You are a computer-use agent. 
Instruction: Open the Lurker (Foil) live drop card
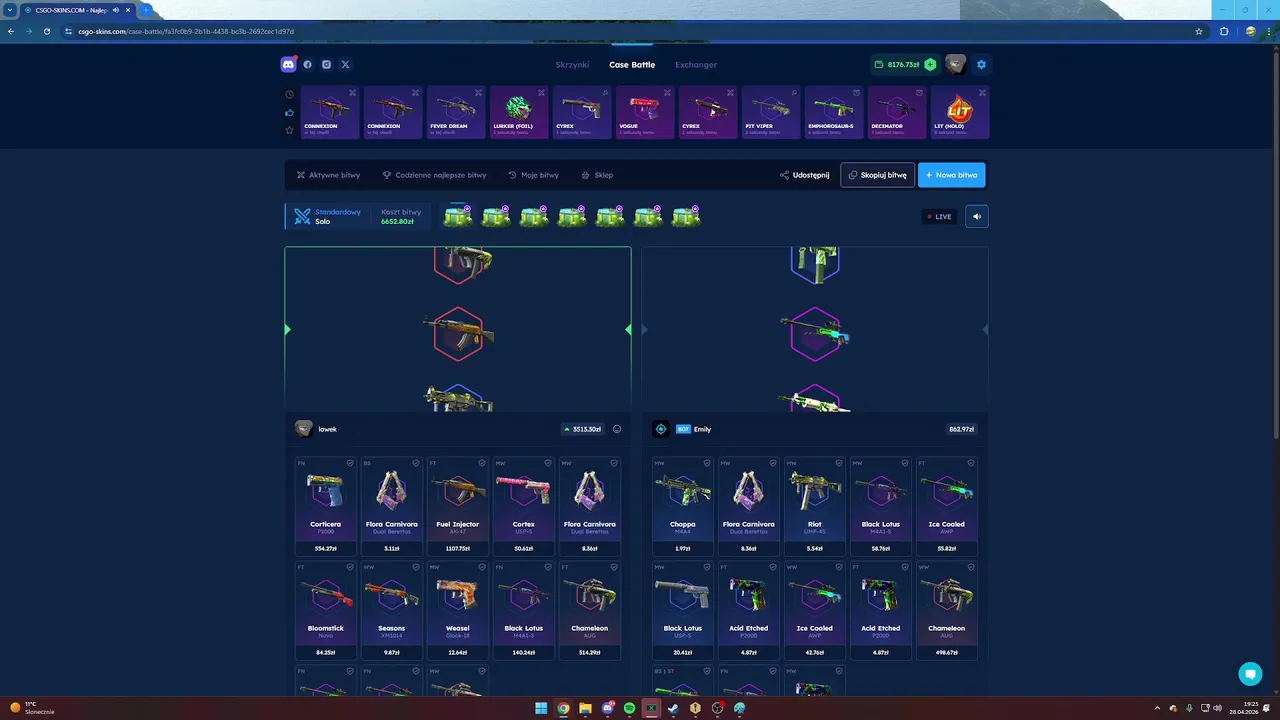point(519,112)
